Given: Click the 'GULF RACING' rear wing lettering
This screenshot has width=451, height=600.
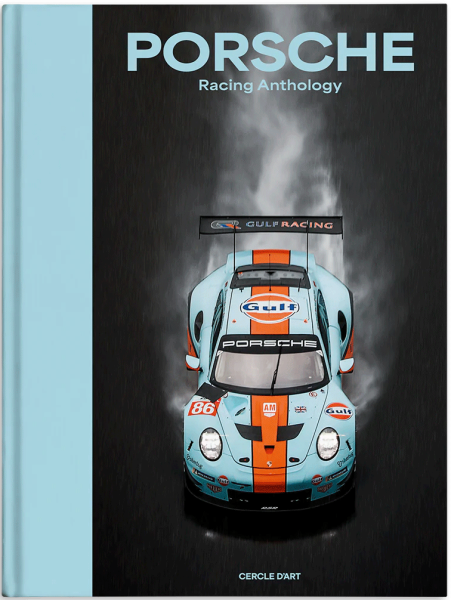Looking at the screenshot, I should click(x=289, y=225).
